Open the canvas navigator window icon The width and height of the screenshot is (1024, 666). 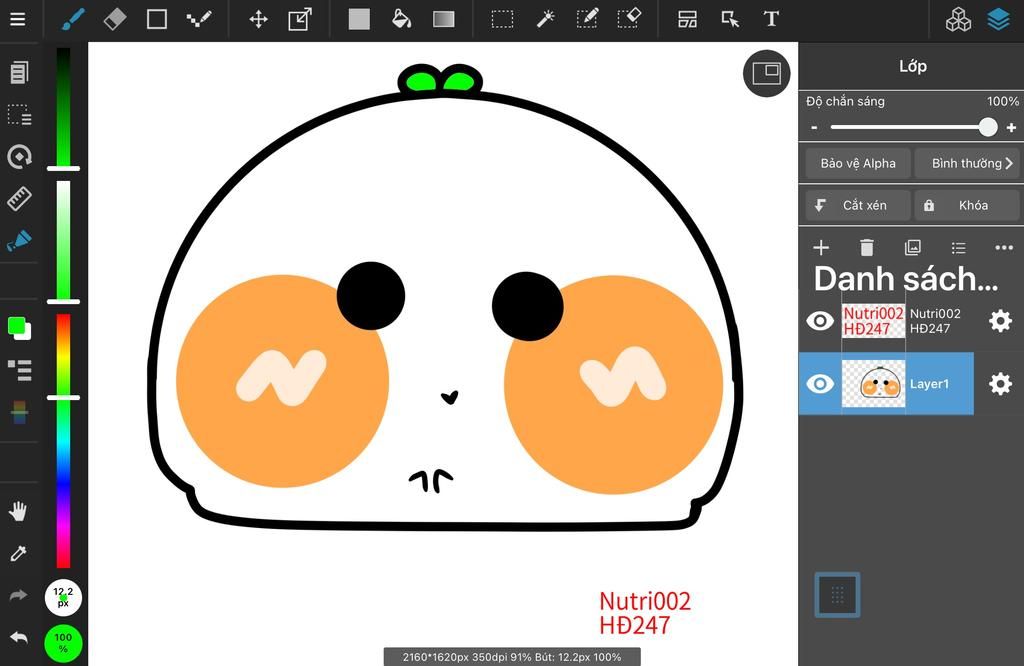[x=766, y=73]
